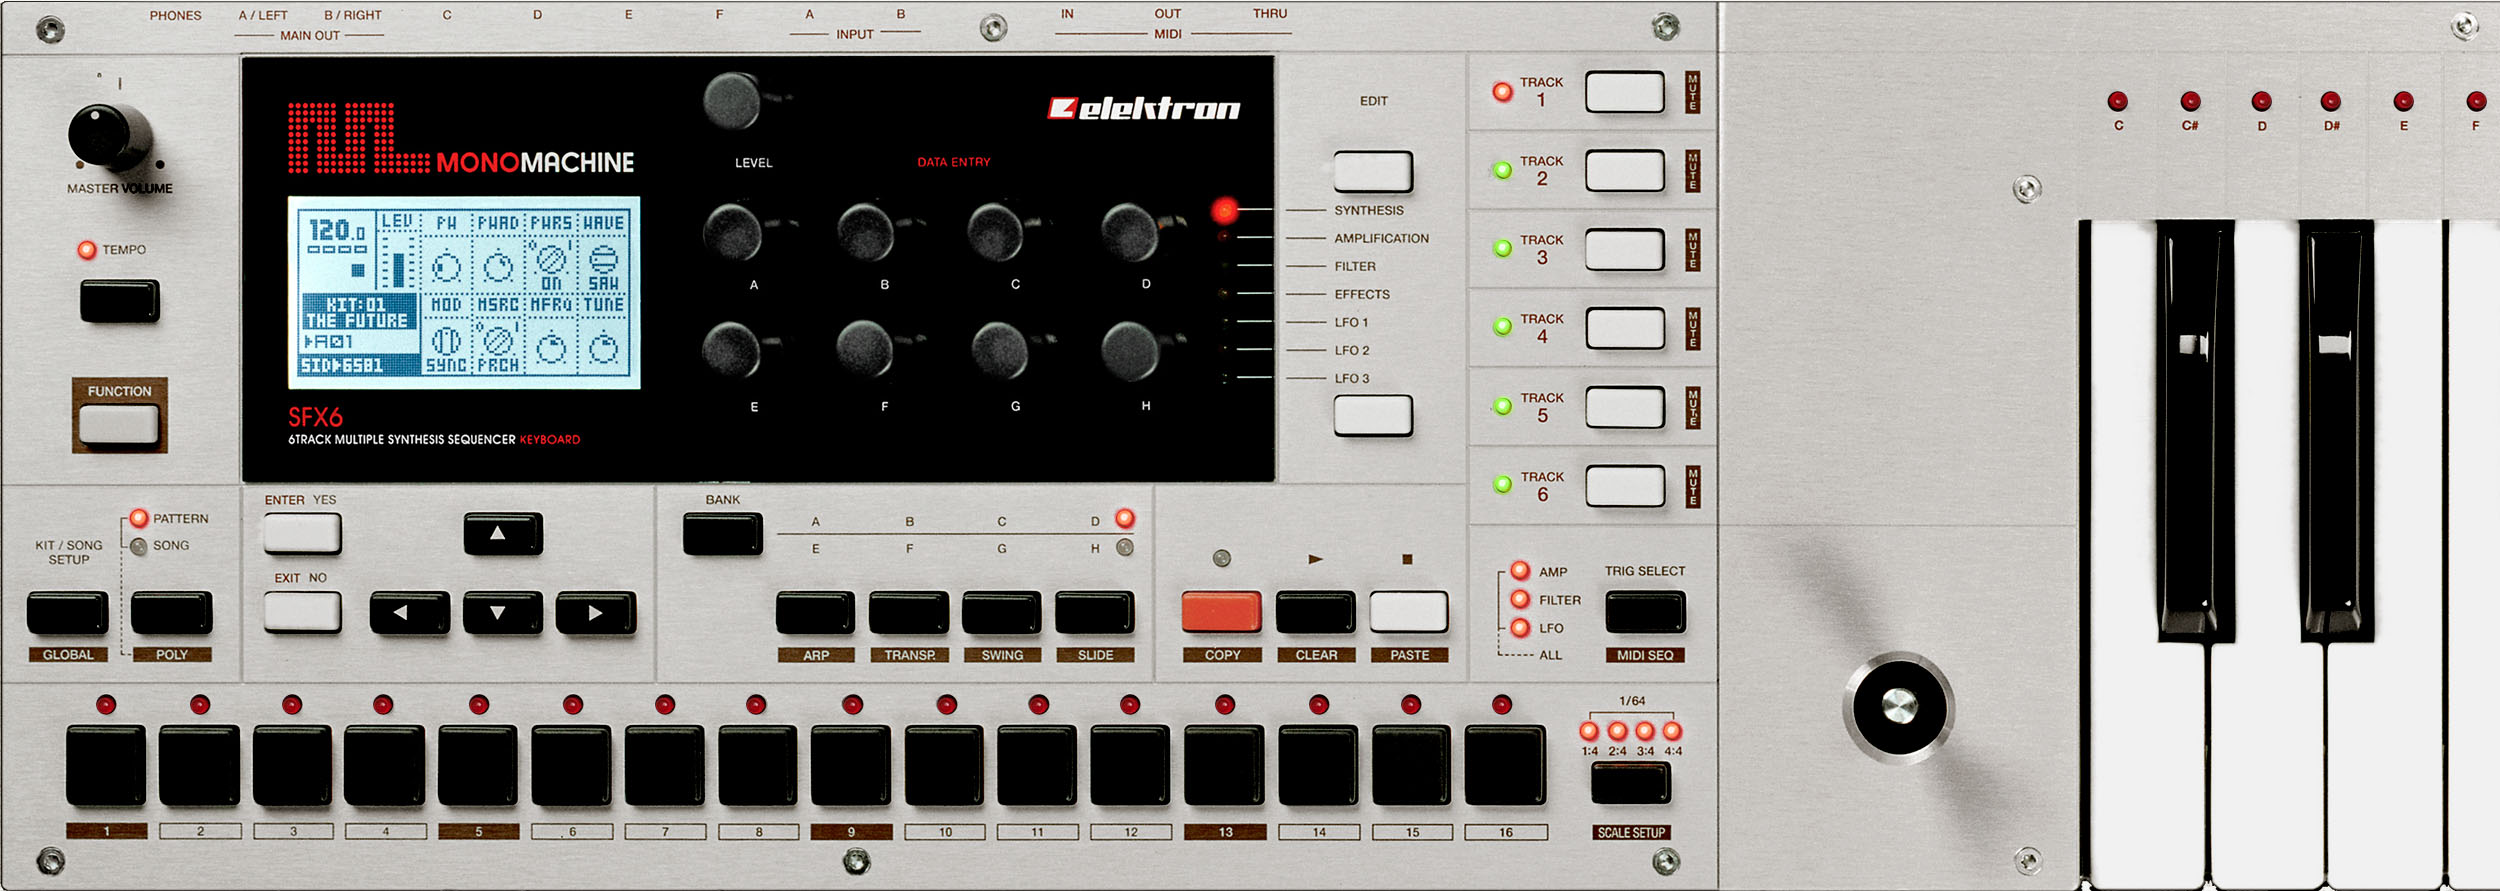Click the Exit/No button
This screenshot has height=891, width=2500.
click(x=302, y=612)
